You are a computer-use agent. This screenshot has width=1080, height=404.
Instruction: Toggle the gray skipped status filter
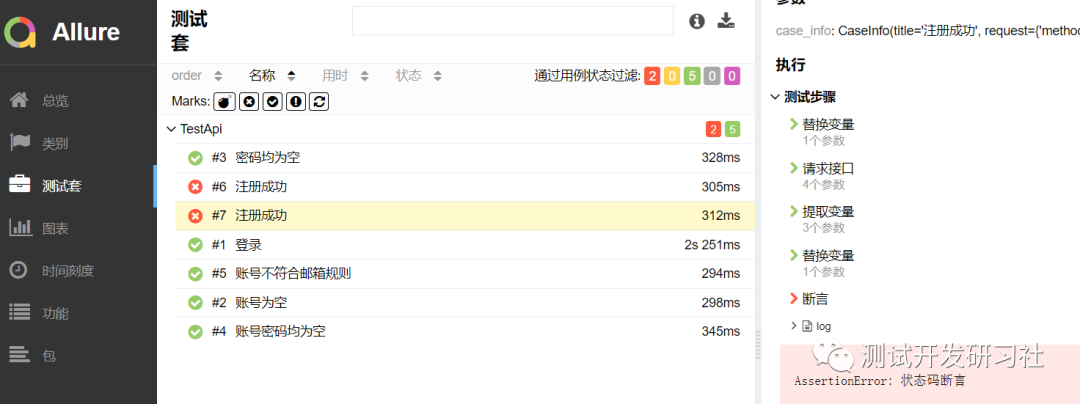[712, 76]
